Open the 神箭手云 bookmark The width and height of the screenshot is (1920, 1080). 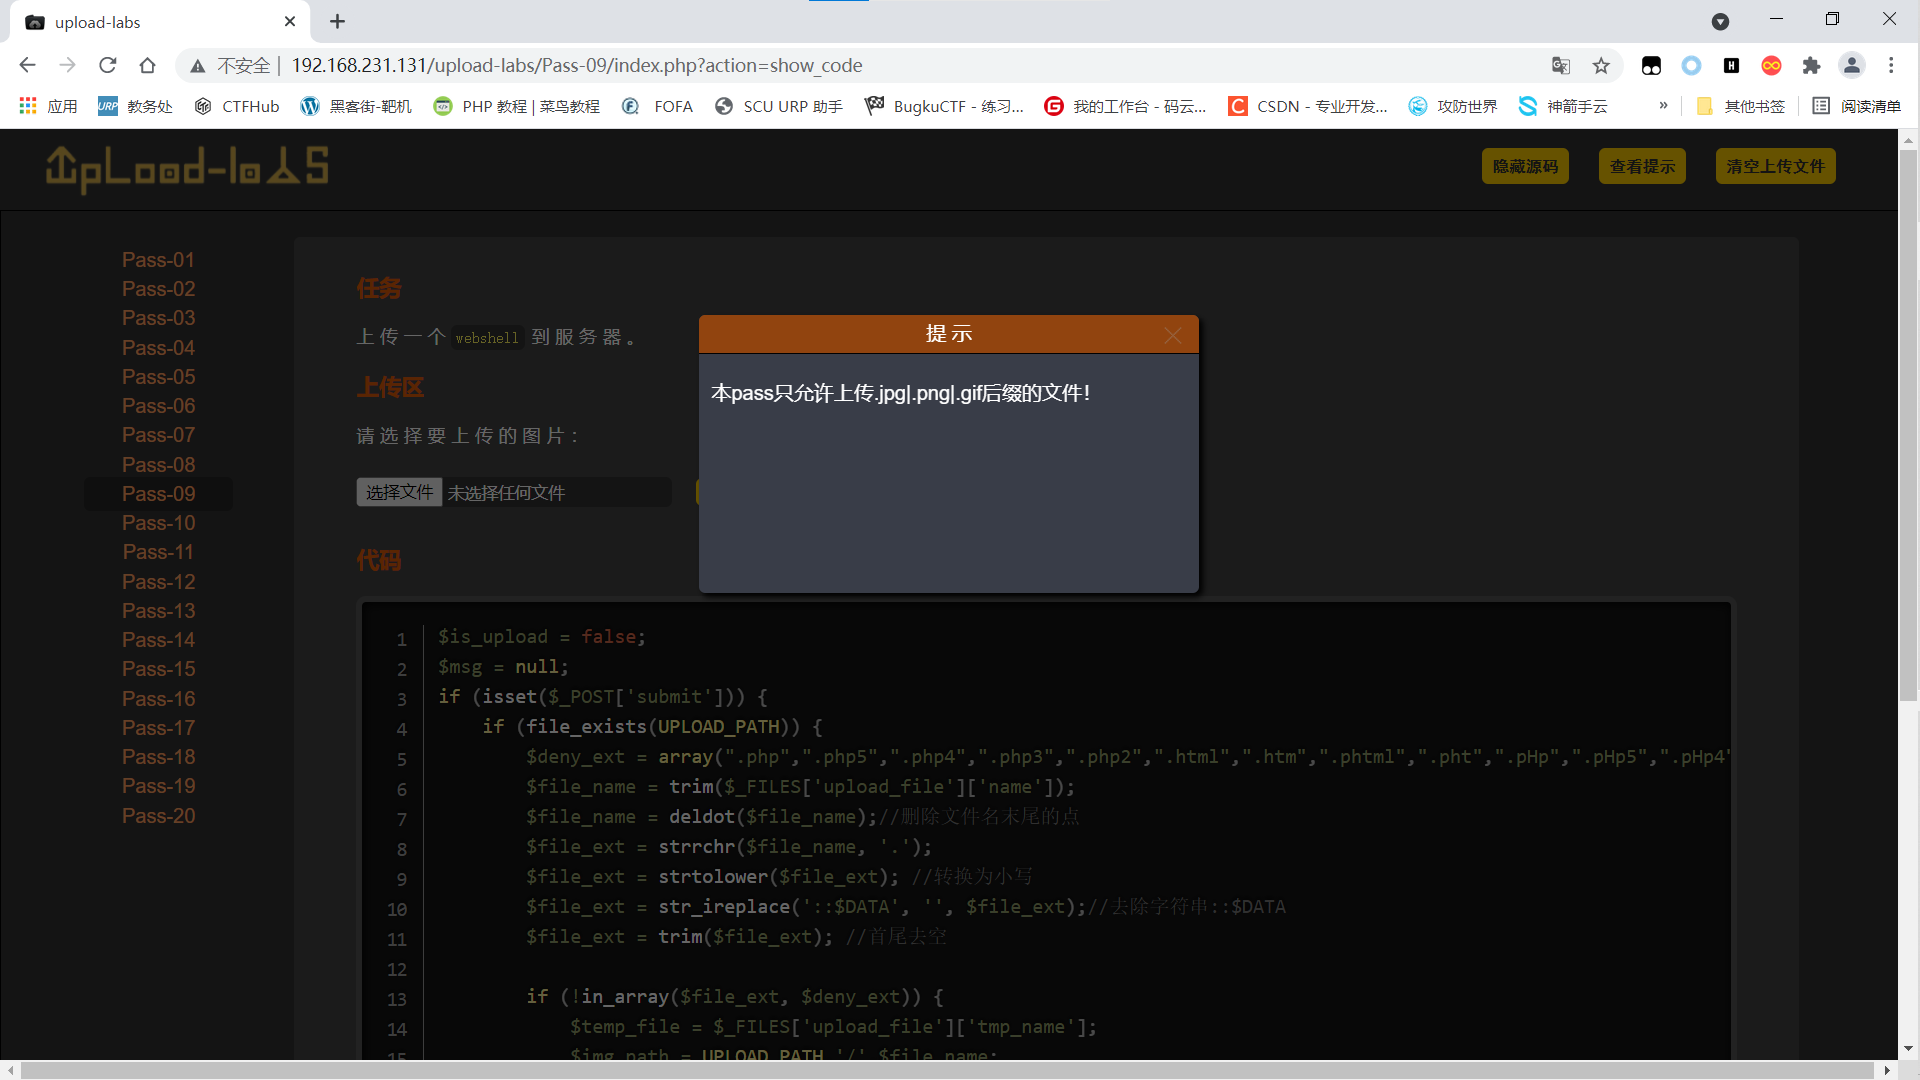tap(1563, 106)
